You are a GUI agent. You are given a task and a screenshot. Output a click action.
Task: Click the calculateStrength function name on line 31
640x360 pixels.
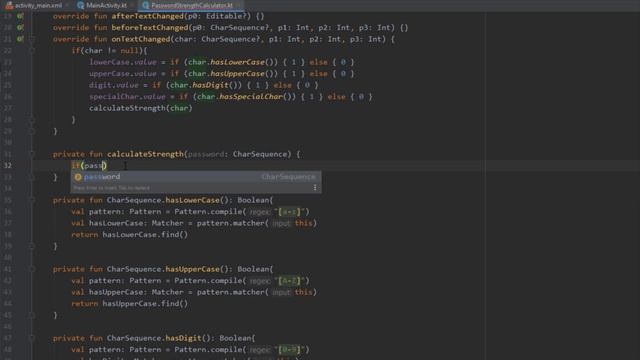click(145, 154)
